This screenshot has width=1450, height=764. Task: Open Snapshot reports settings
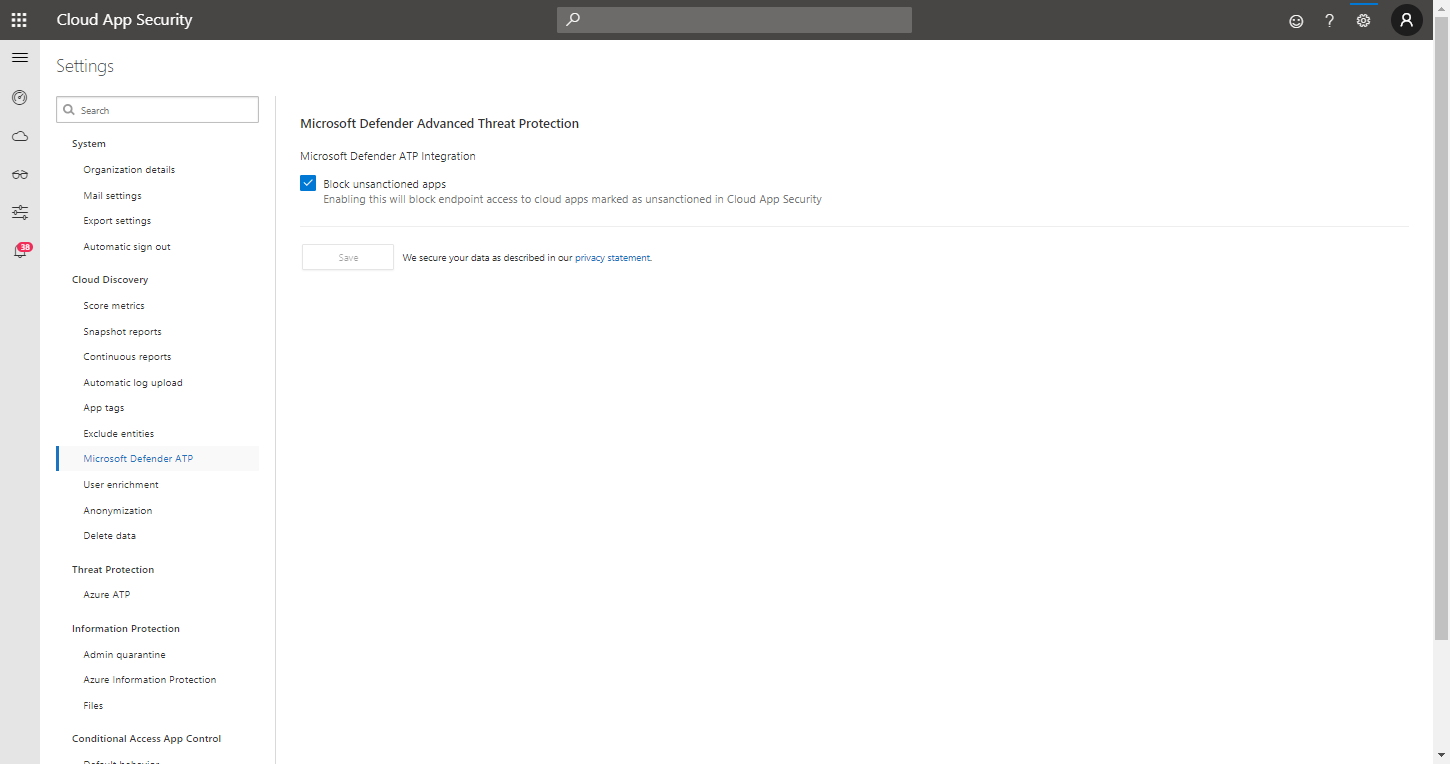[122, 332]
